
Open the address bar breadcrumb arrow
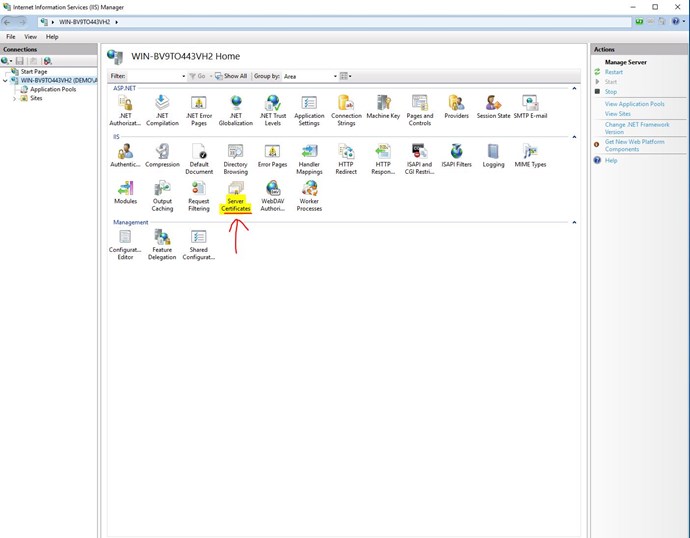point(117,22)
